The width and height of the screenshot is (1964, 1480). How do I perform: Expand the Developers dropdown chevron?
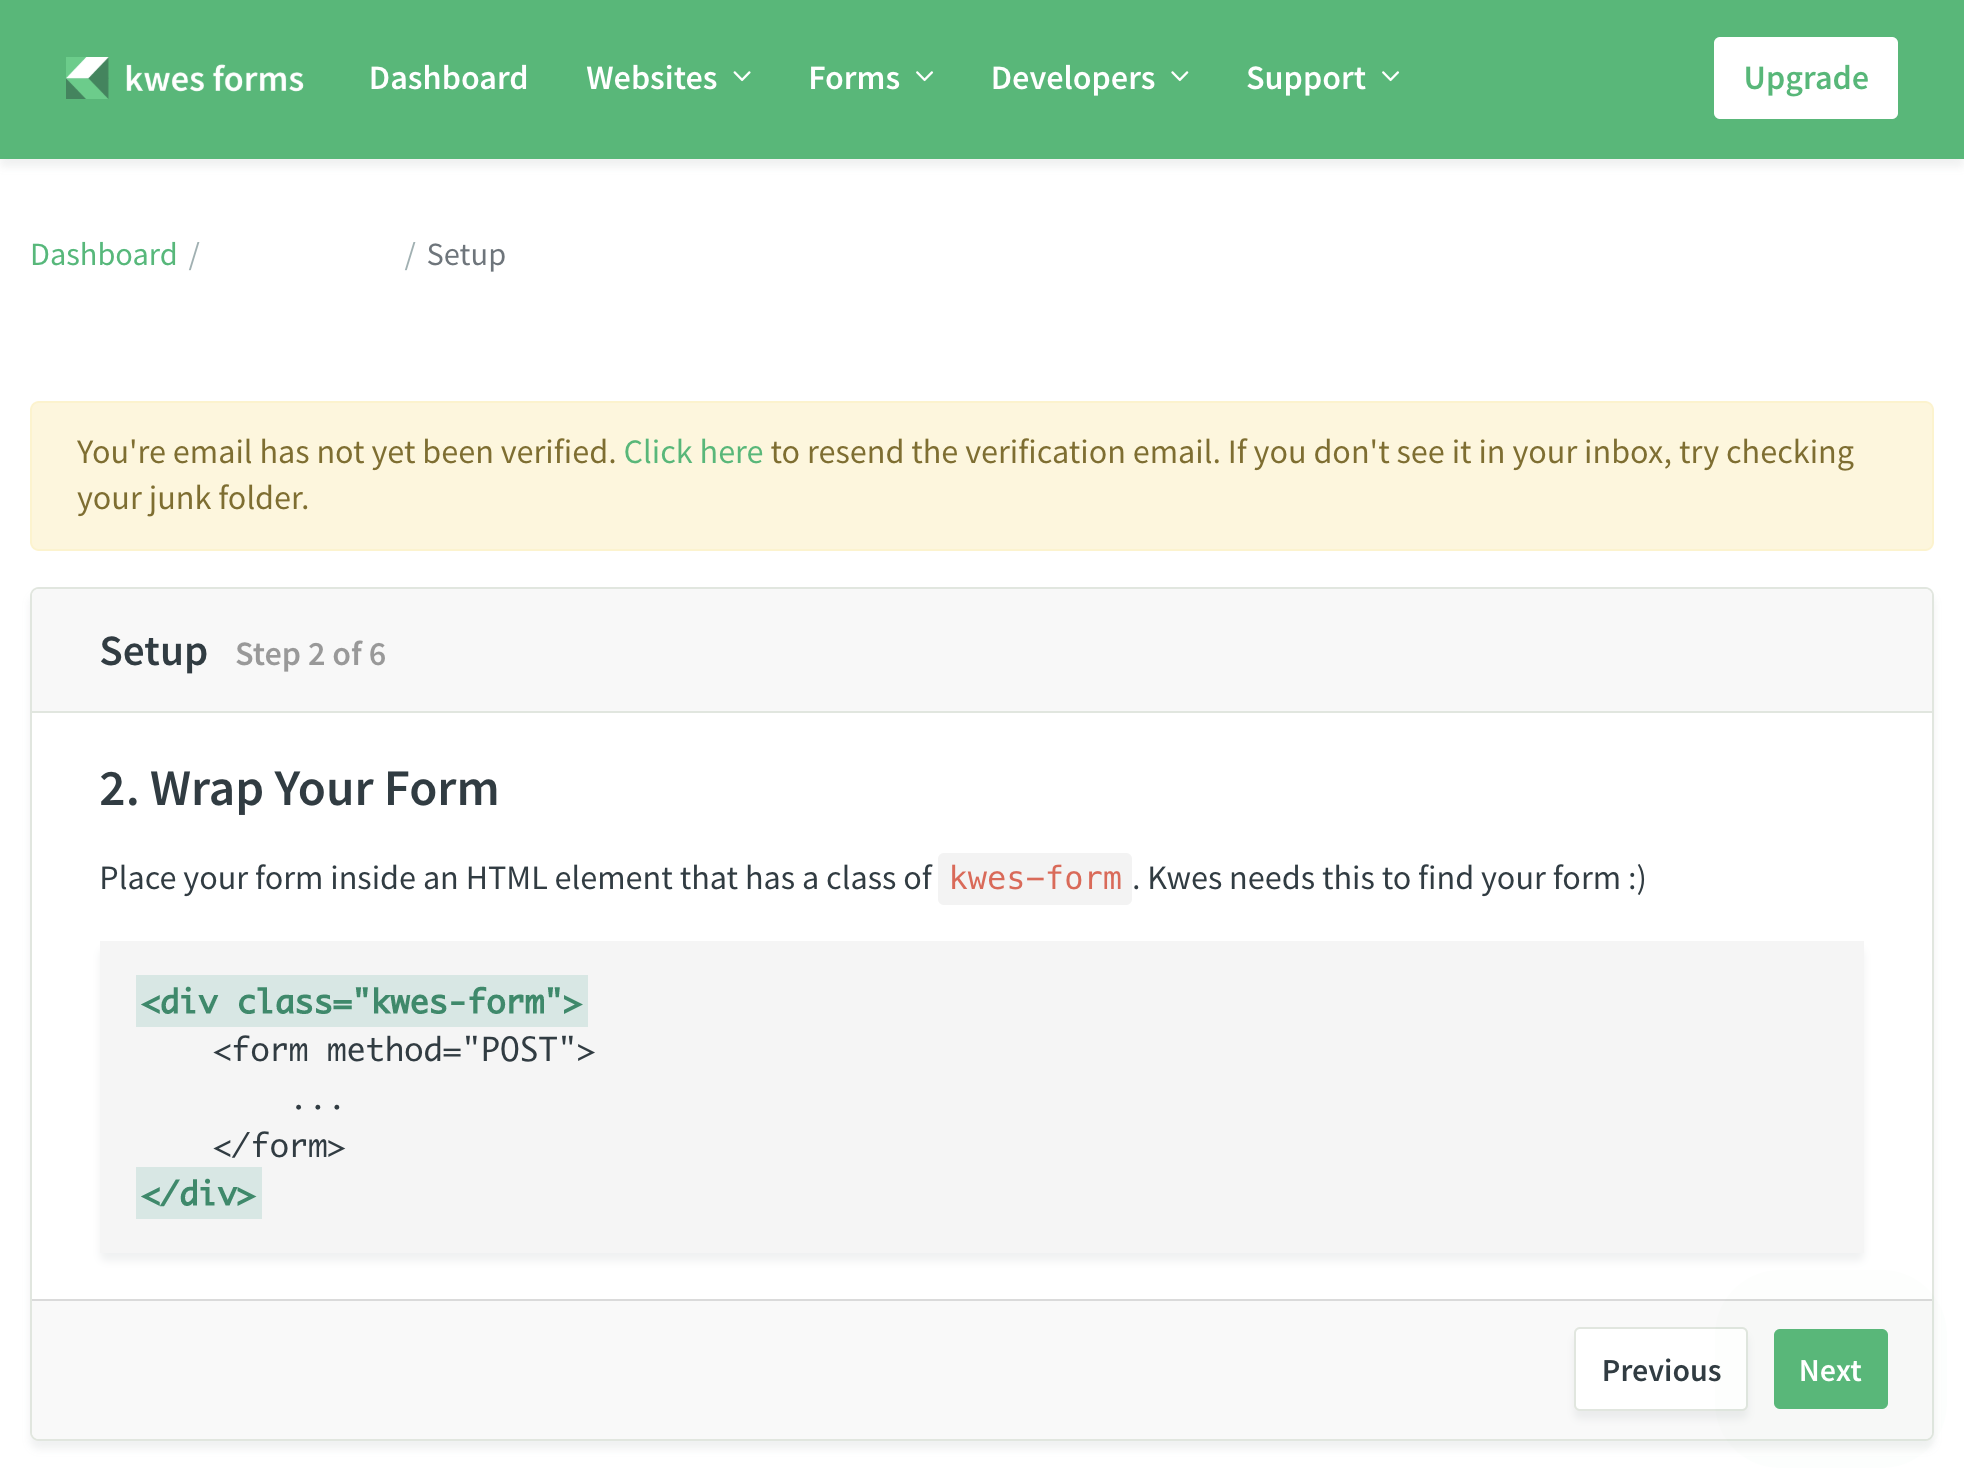click(x=1180, y=77)
